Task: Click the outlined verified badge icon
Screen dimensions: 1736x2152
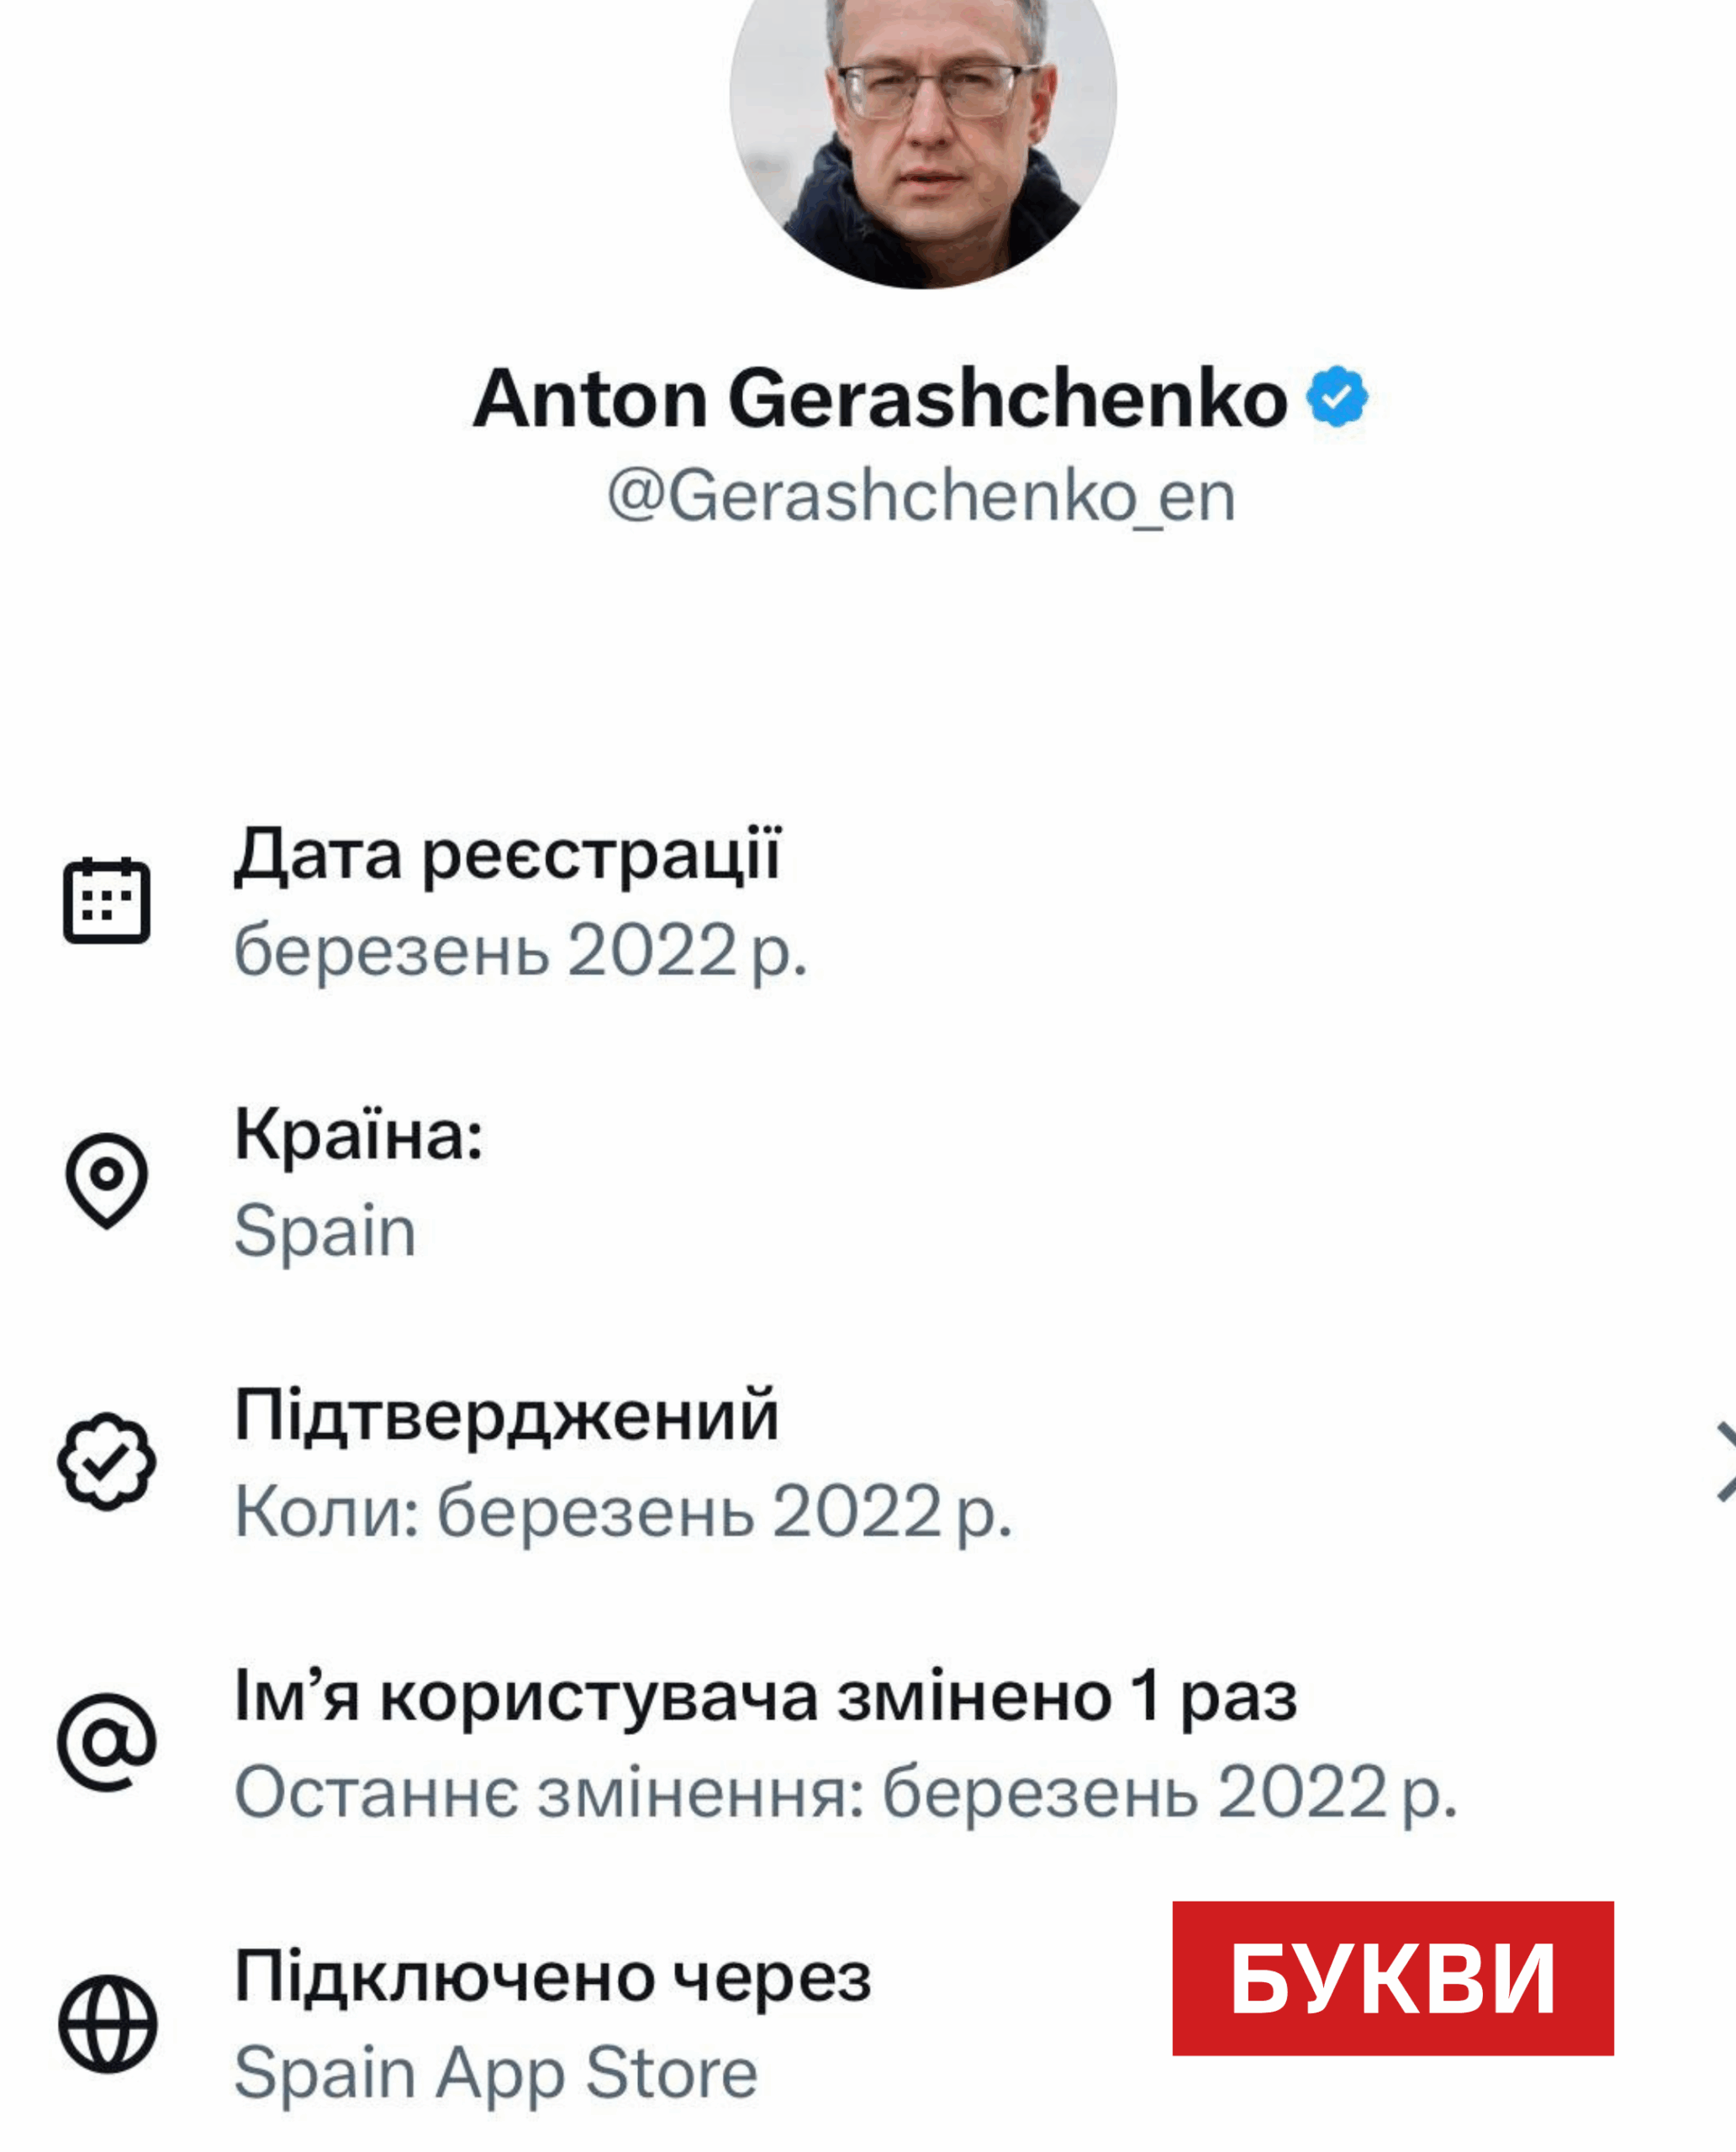Action: [107, 1461]
